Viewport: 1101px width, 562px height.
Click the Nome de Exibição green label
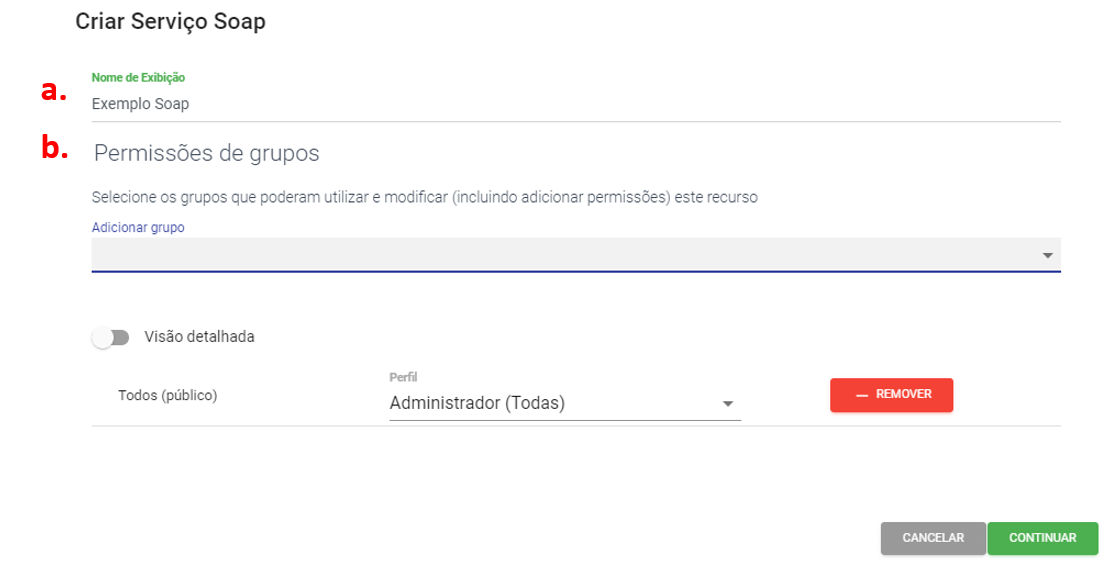(x=138, y=77)
